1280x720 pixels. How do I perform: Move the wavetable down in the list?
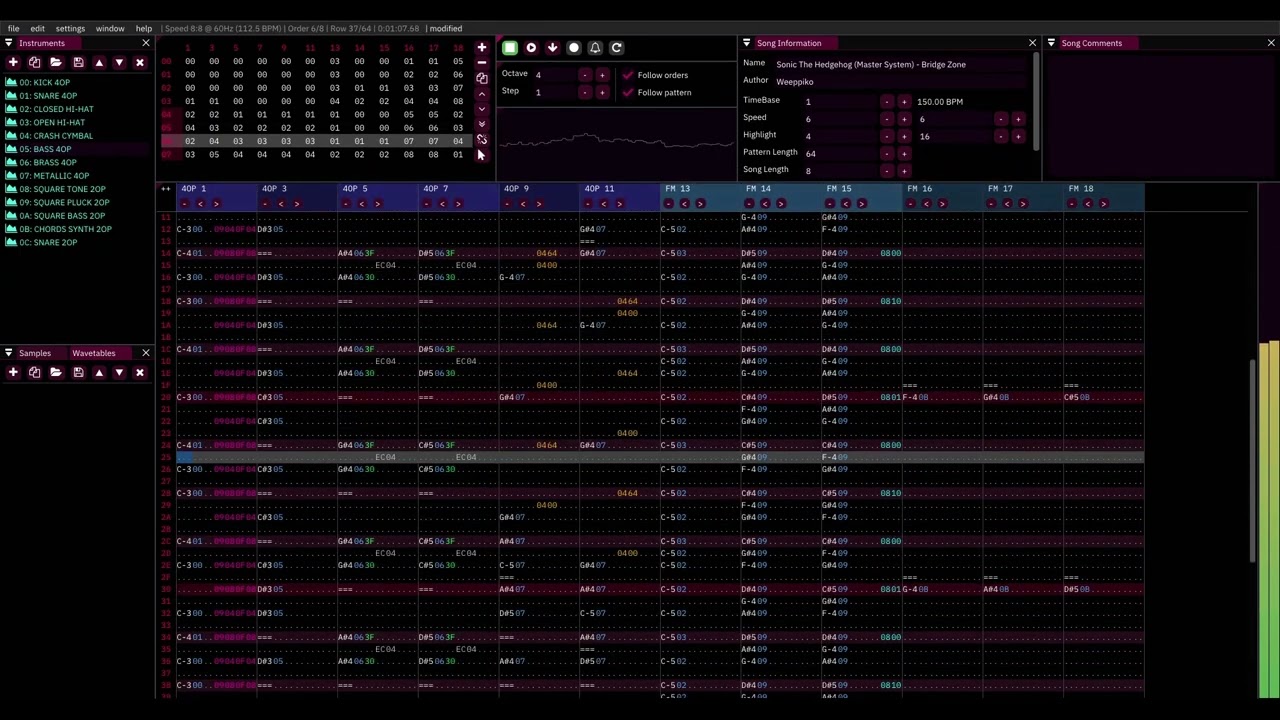click(119, 372)
